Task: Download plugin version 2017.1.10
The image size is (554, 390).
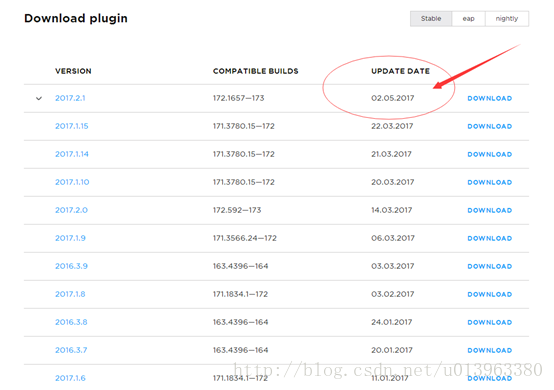Action: coord(489,182)
